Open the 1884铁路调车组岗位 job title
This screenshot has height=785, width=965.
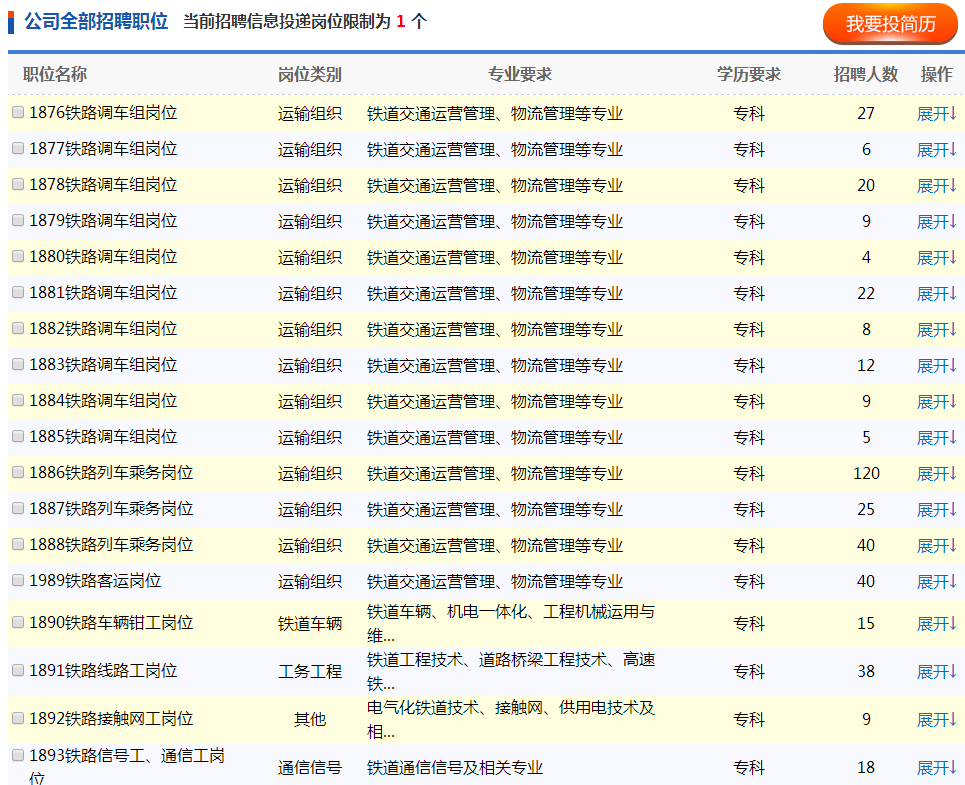coord(103,401)
